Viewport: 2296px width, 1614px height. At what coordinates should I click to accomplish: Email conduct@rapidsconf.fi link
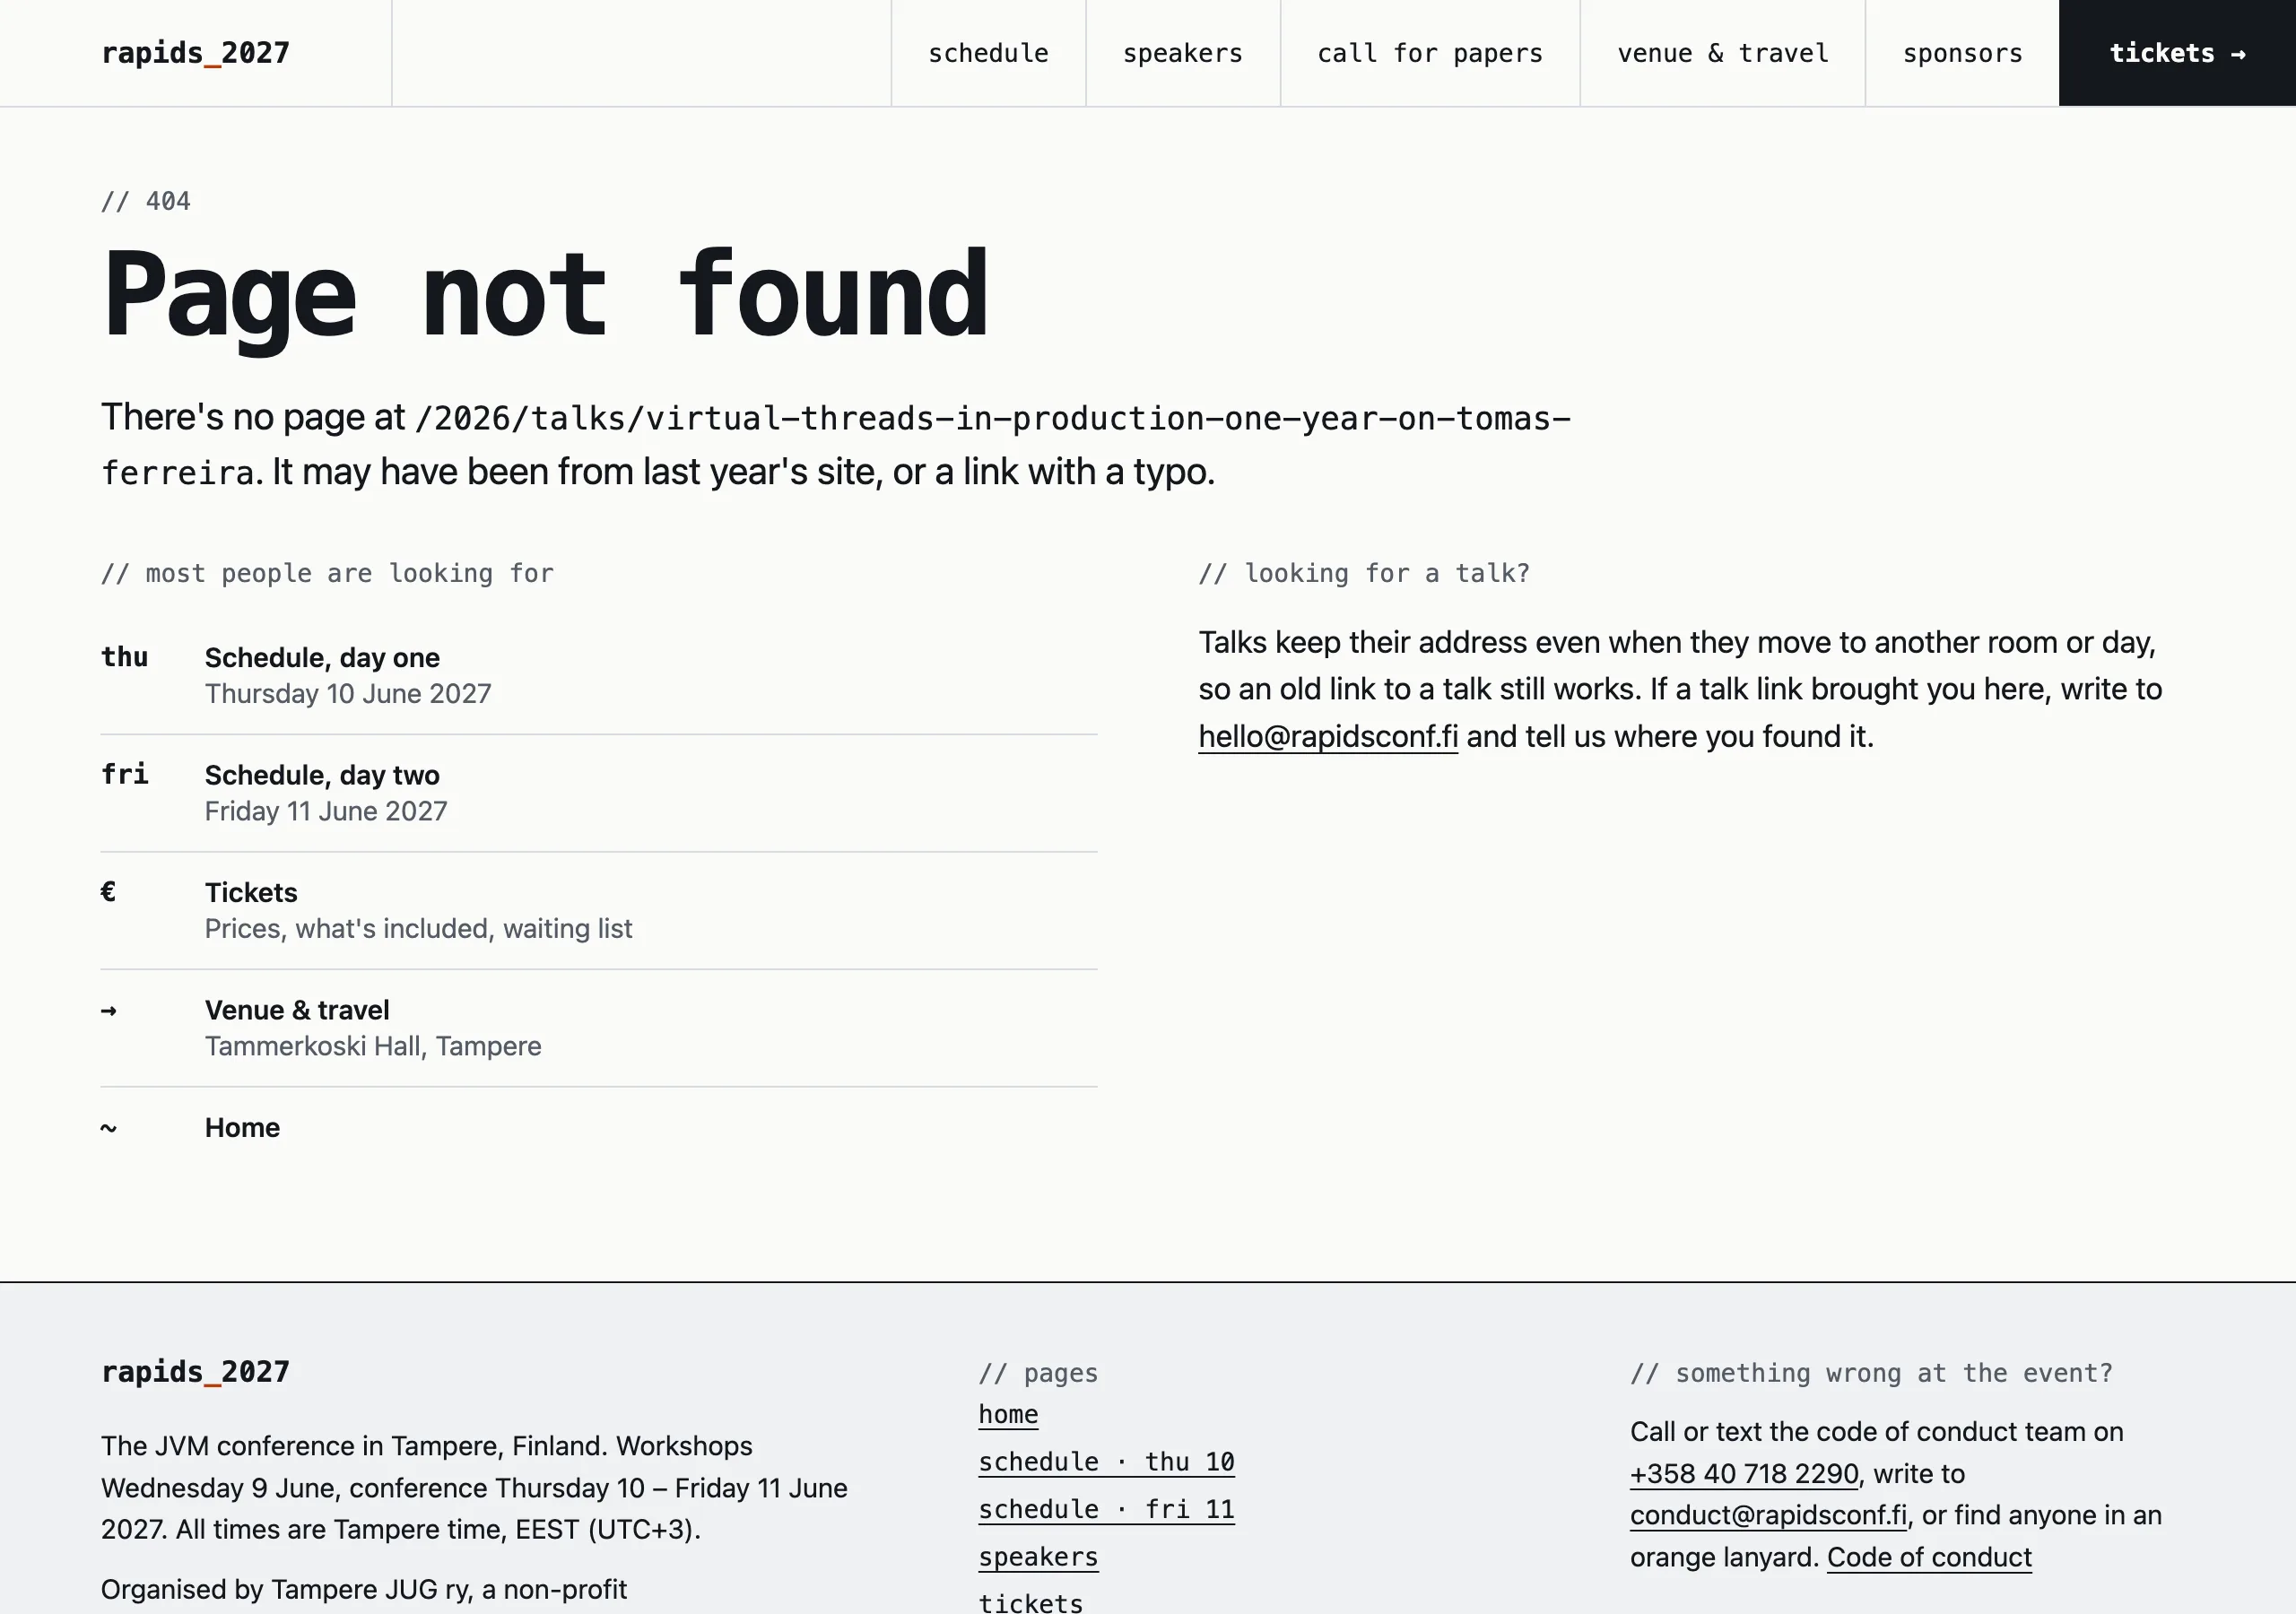coord(1768,1516)
